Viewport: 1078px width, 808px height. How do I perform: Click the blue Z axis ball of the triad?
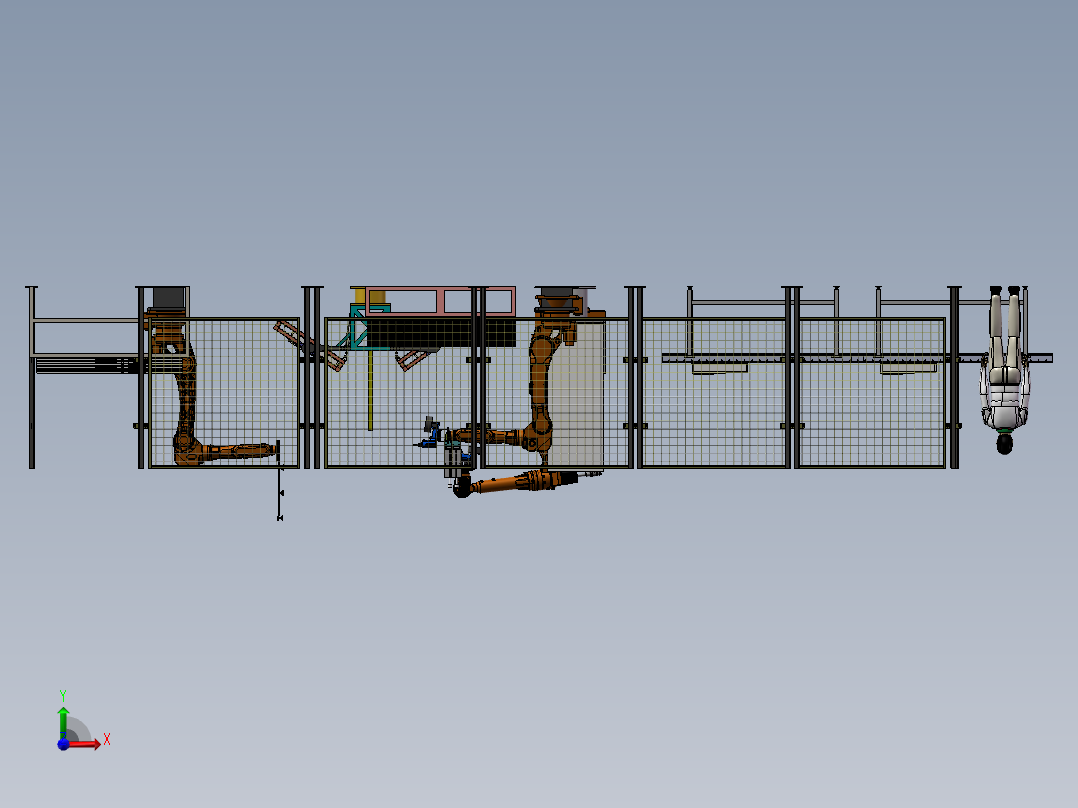[x=63, y=745]
